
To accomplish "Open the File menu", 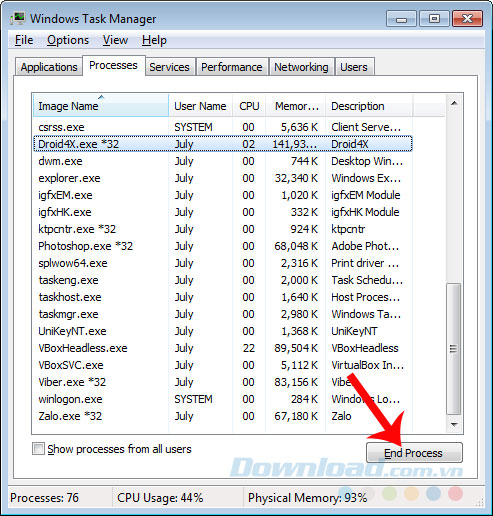I will click(x=24, y=40).
